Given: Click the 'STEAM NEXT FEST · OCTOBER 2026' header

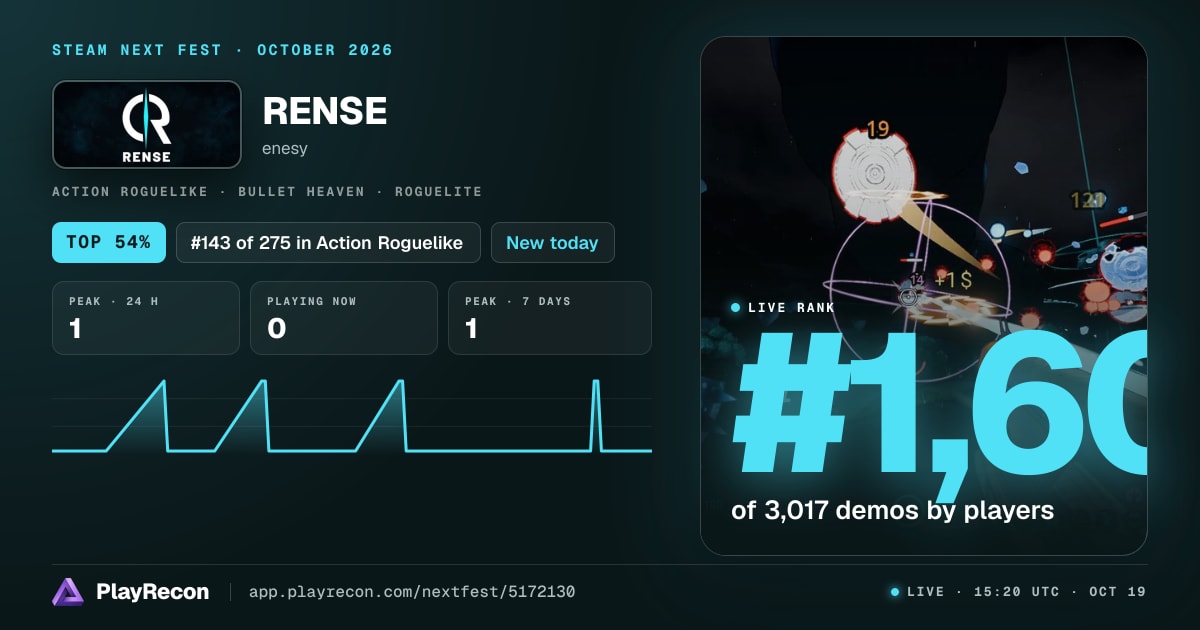Looking at the screenshot, I should (x=222, y=50).
